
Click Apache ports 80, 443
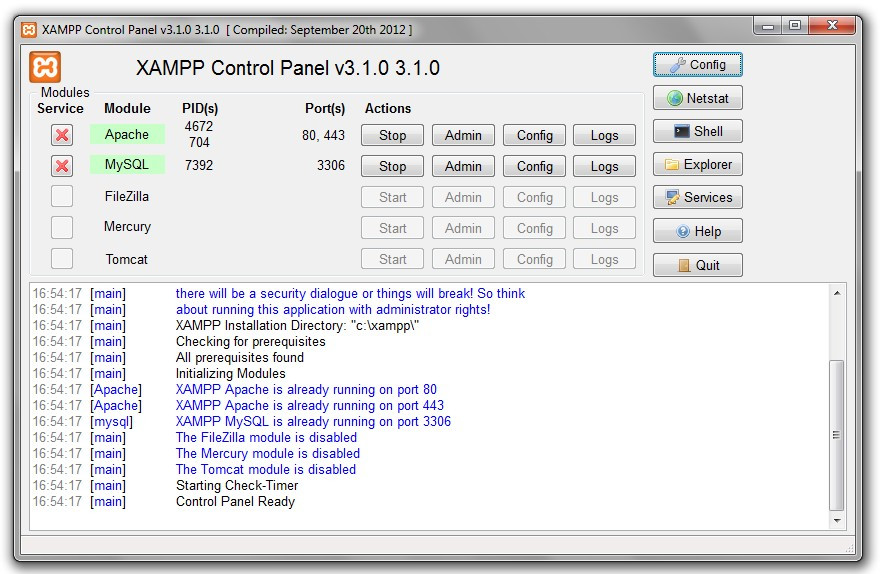323,136
